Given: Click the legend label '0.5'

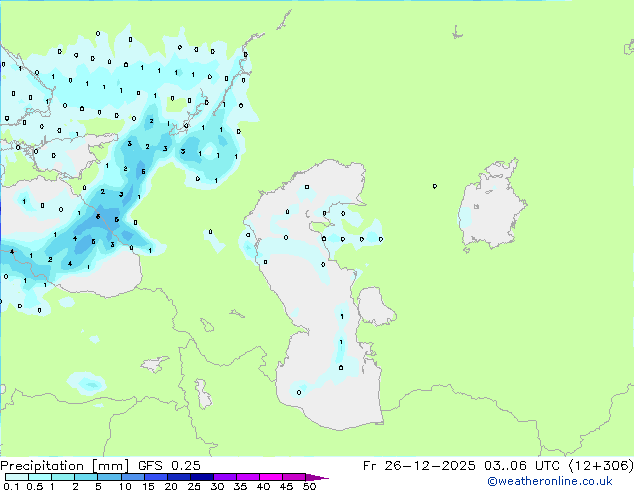Looking at the screenshot, I should tap(35, 486).
